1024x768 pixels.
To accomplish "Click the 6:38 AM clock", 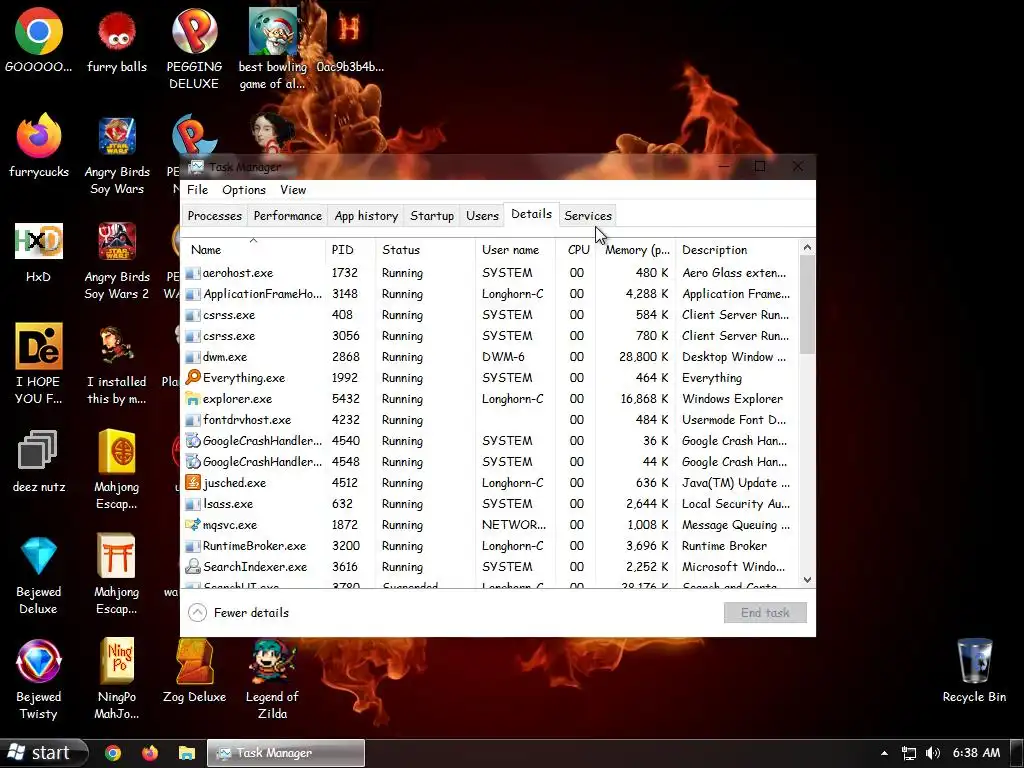I will (976, 753).
